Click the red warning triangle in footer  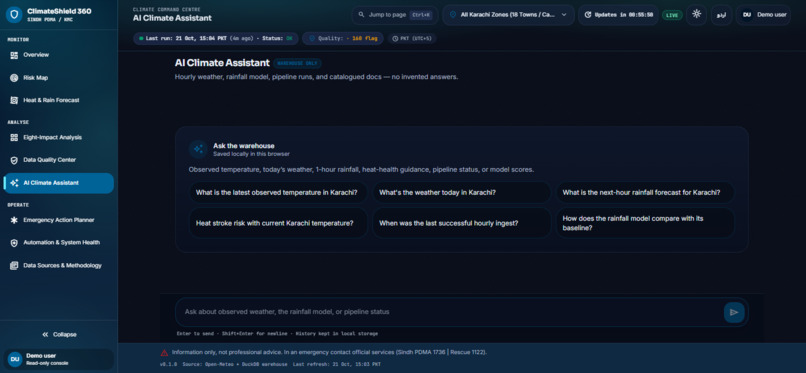click(164, 352)
